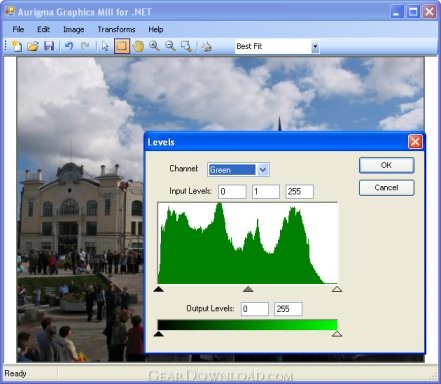Save the image with floppy disk icon
441x384 pixels.
[x=49, y=46]
